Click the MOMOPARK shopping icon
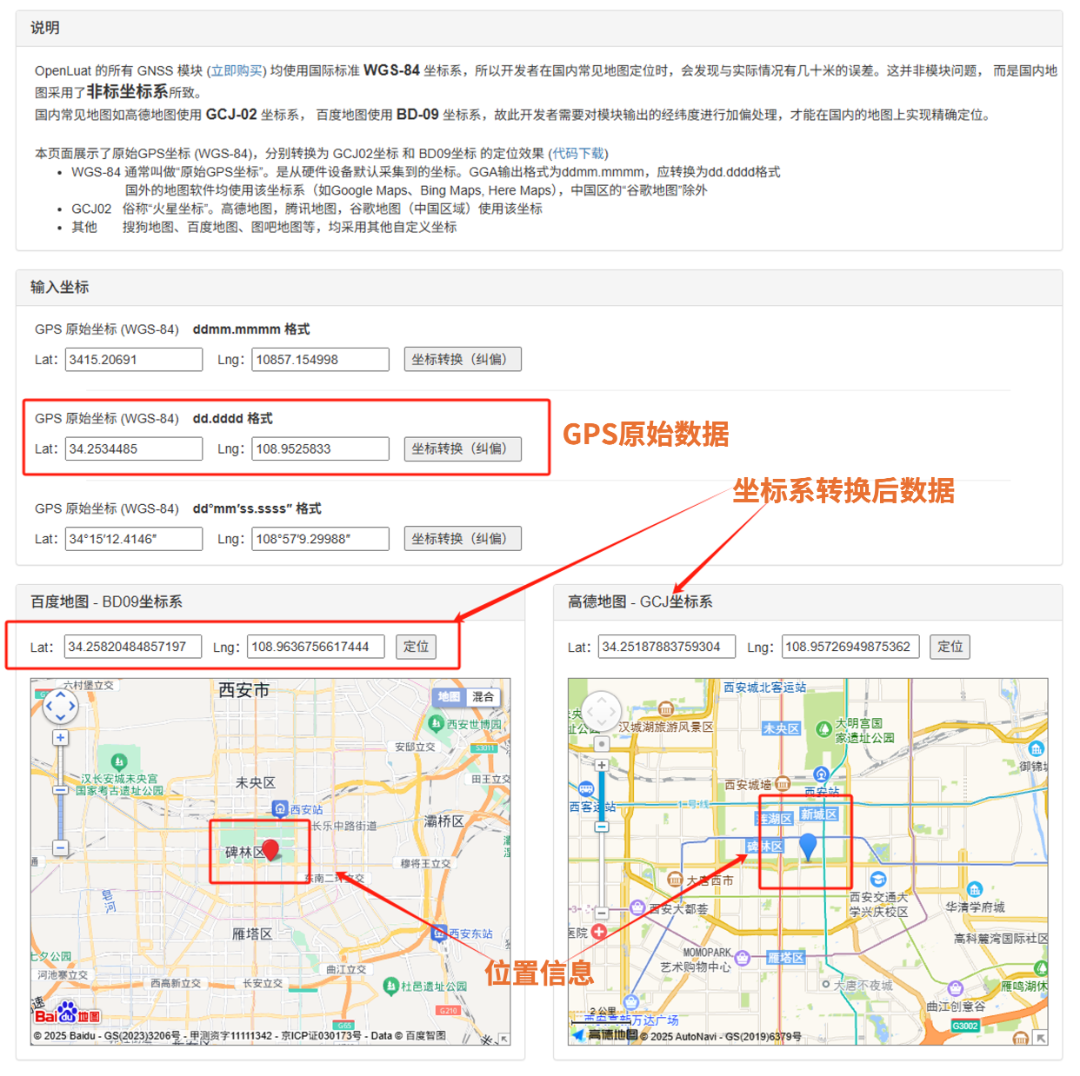1080x1076 pixels. (742, 958)
